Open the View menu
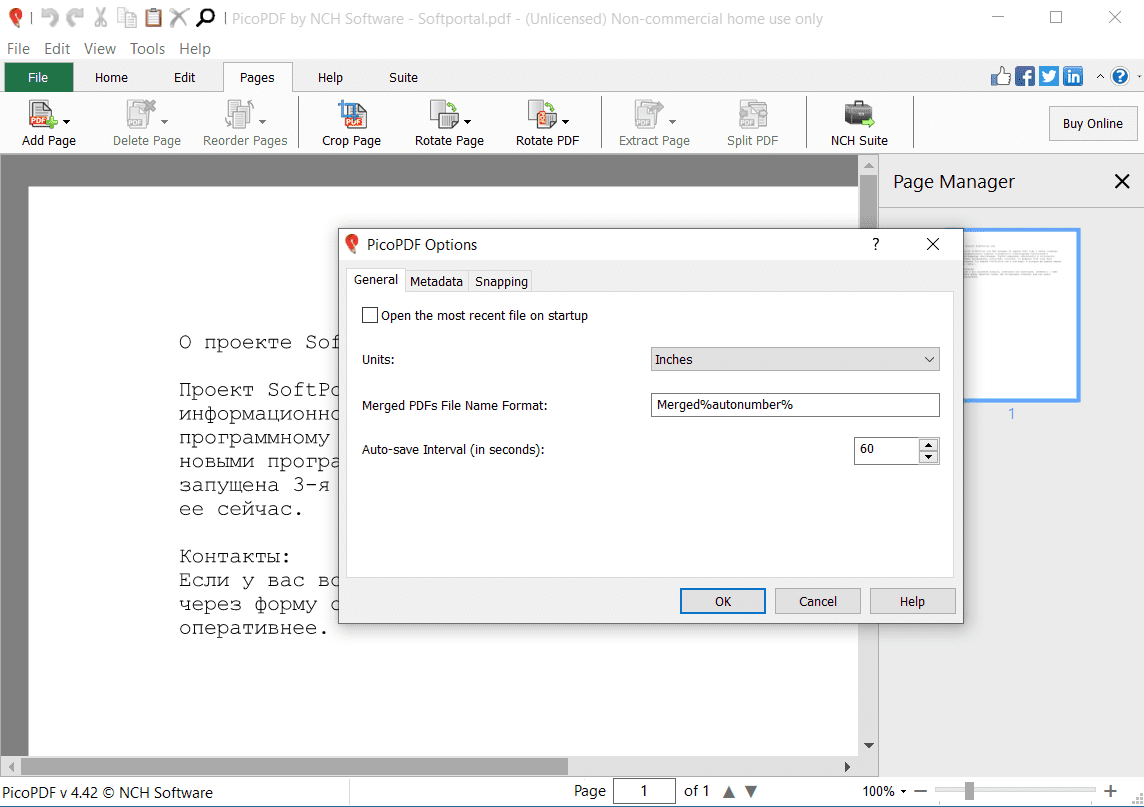1144x807 pixels. (x=99, y=49)
